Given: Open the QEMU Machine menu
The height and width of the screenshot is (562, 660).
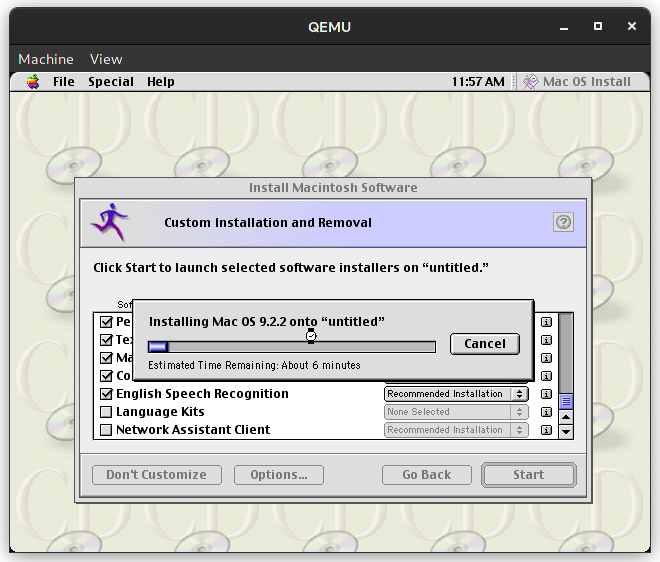Looking at the screenshot, I should (46, 59).
